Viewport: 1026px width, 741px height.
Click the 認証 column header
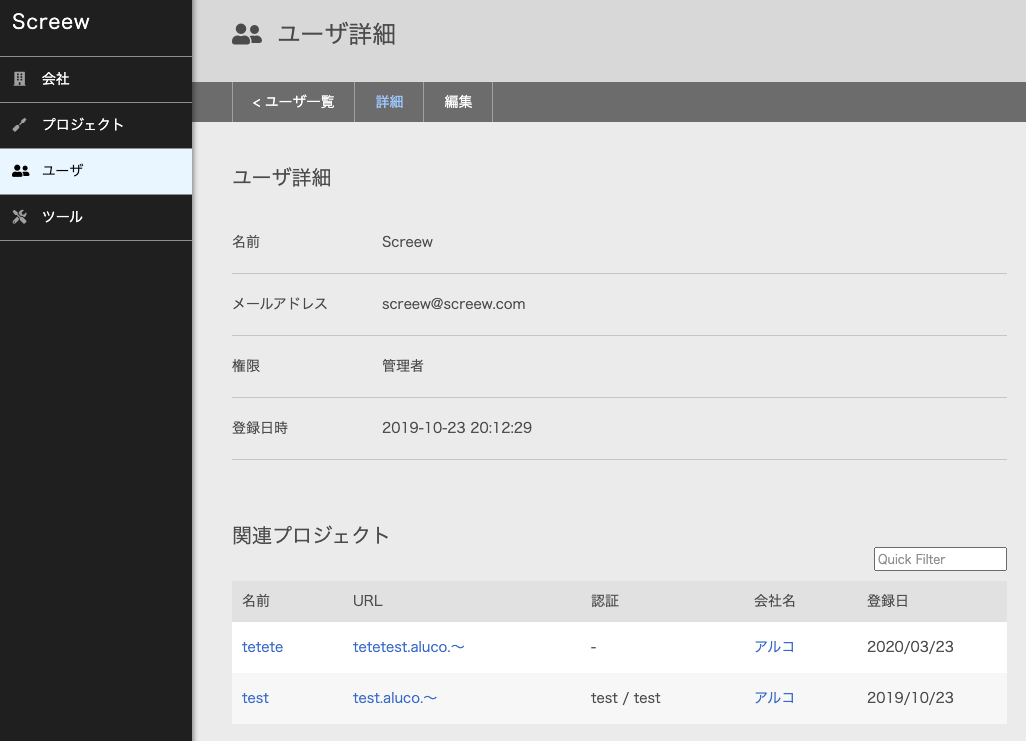(605, 601)
